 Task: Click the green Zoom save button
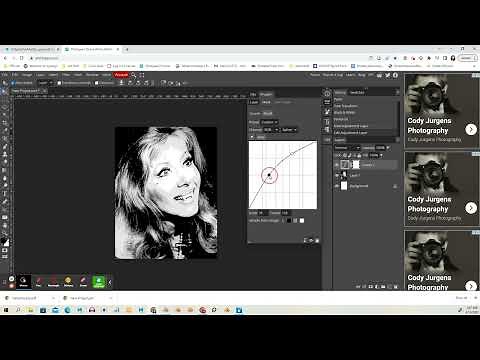[x=99, y=282]
